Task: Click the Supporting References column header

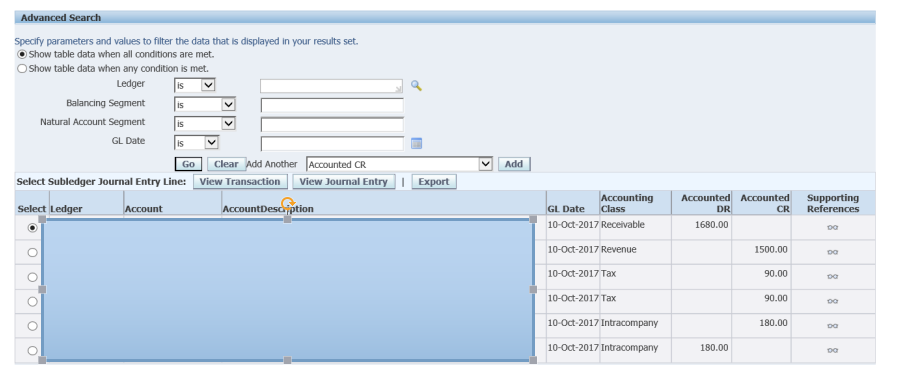Action: pyautogui.click(x=832, y=203)
